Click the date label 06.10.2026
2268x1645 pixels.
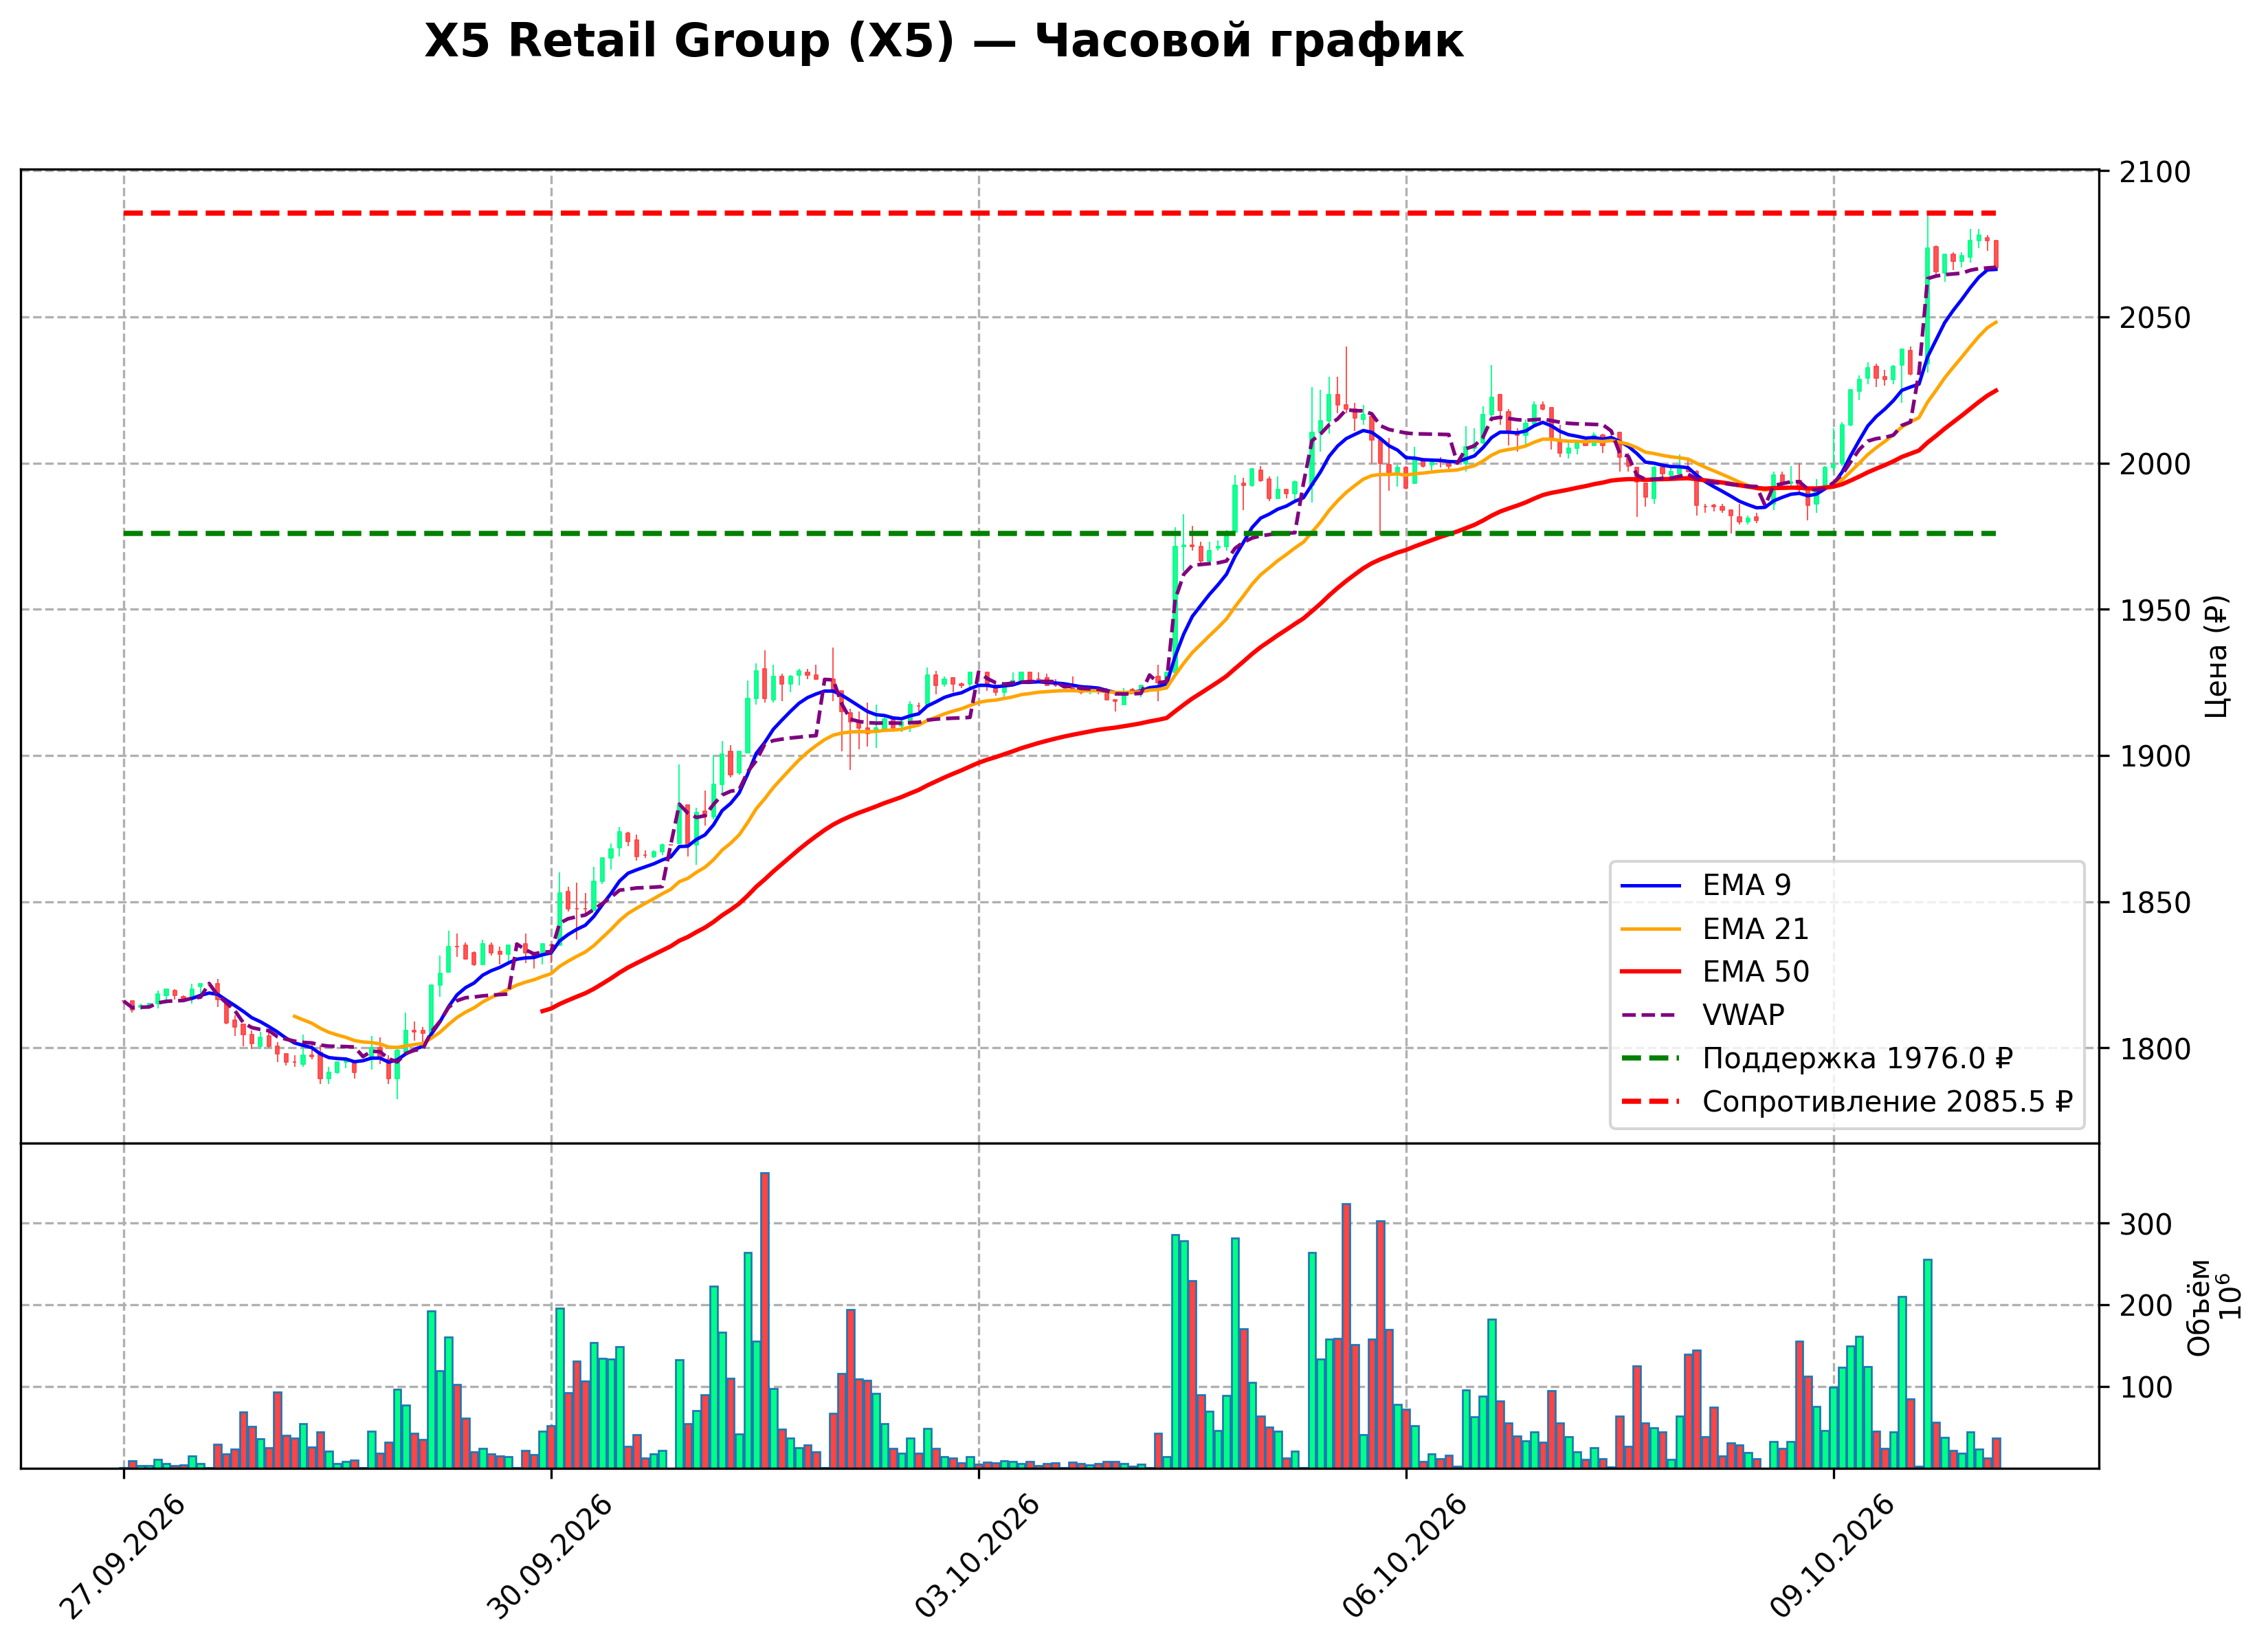click(1404, 1558)
